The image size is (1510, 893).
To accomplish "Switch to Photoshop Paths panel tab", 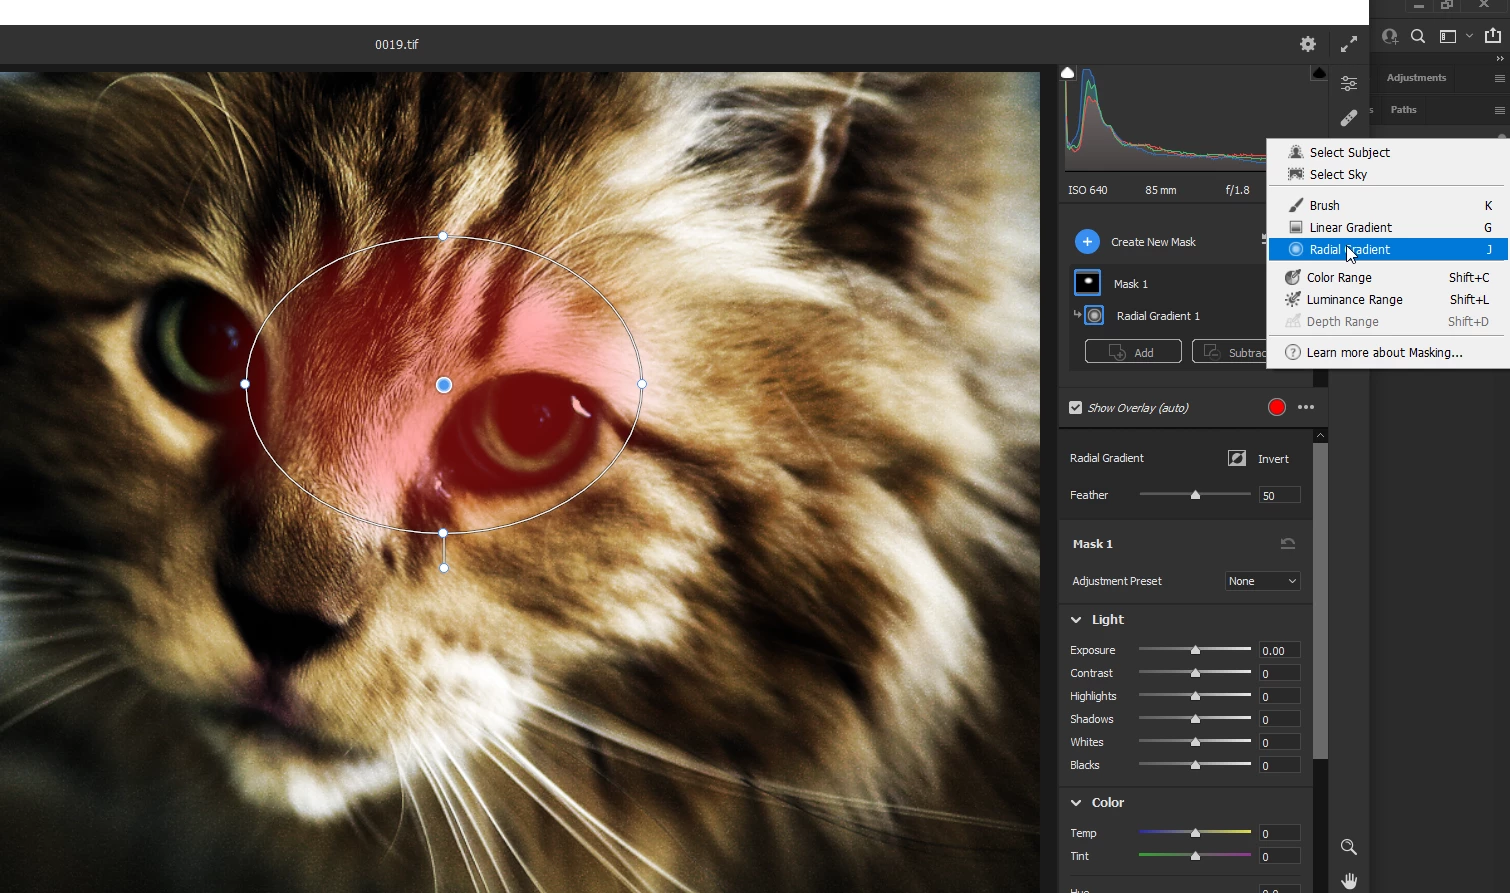I will (1403, 110).
